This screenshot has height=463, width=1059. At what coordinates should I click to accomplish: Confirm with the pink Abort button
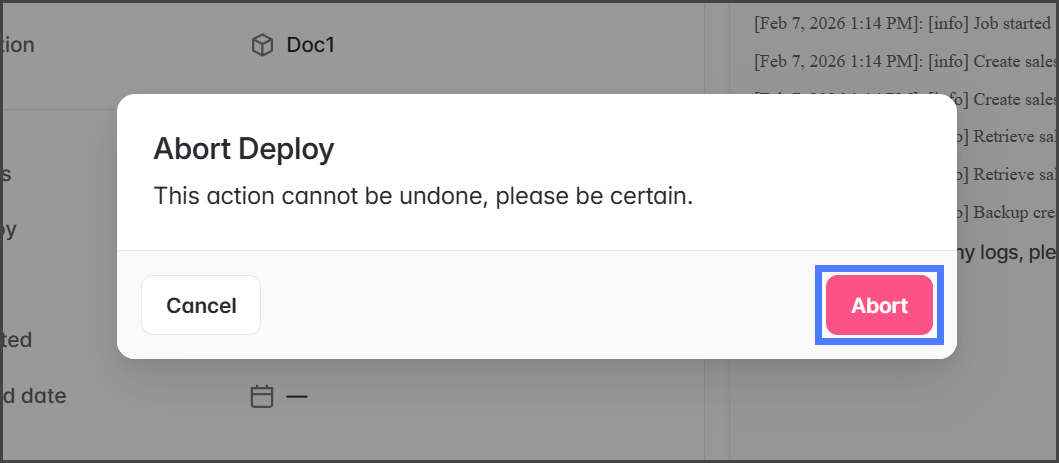point(879,306)
